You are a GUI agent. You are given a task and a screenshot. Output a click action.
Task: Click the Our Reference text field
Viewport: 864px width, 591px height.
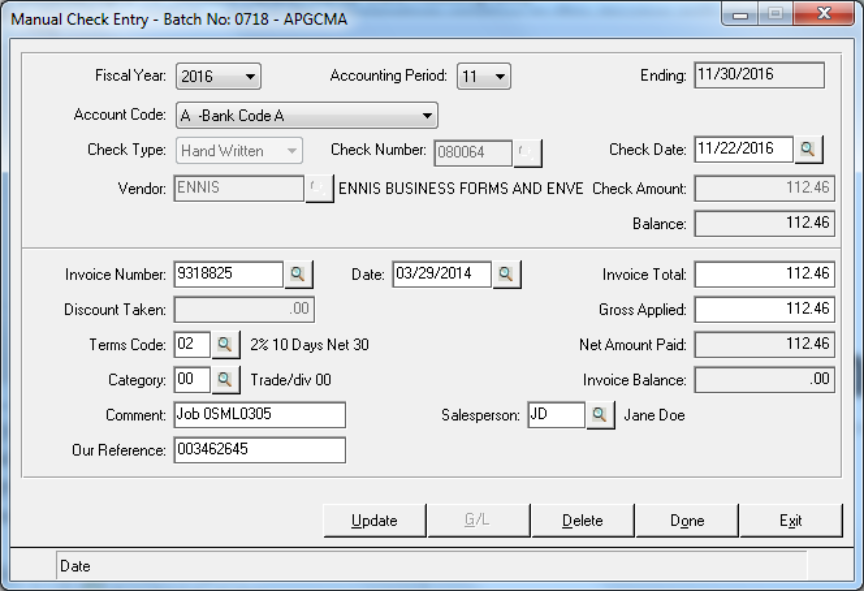coord(260,450)
